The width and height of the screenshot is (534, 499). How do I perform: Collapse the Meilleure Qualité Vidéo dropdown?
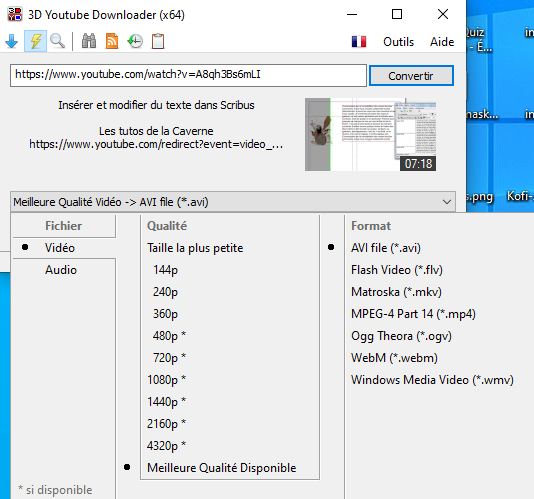click(233, 202)
